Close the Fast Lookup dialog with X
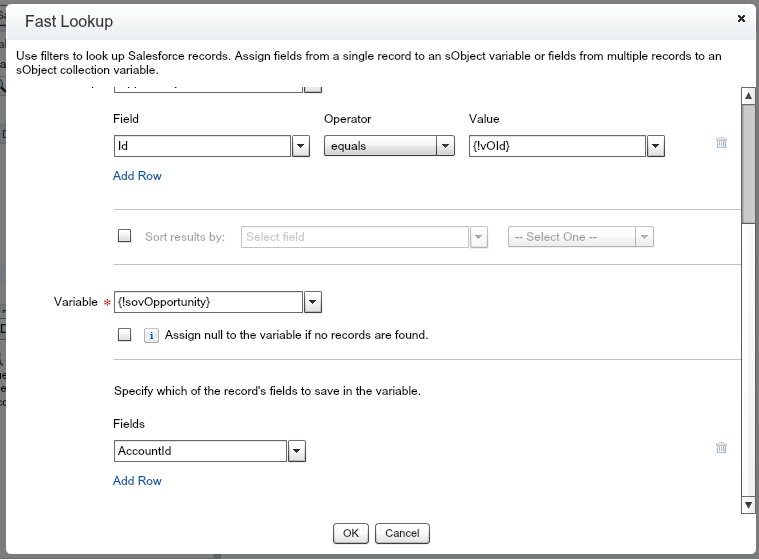This screenshot has width=759, height=560. pyautogui.click(x=741, y=18)
